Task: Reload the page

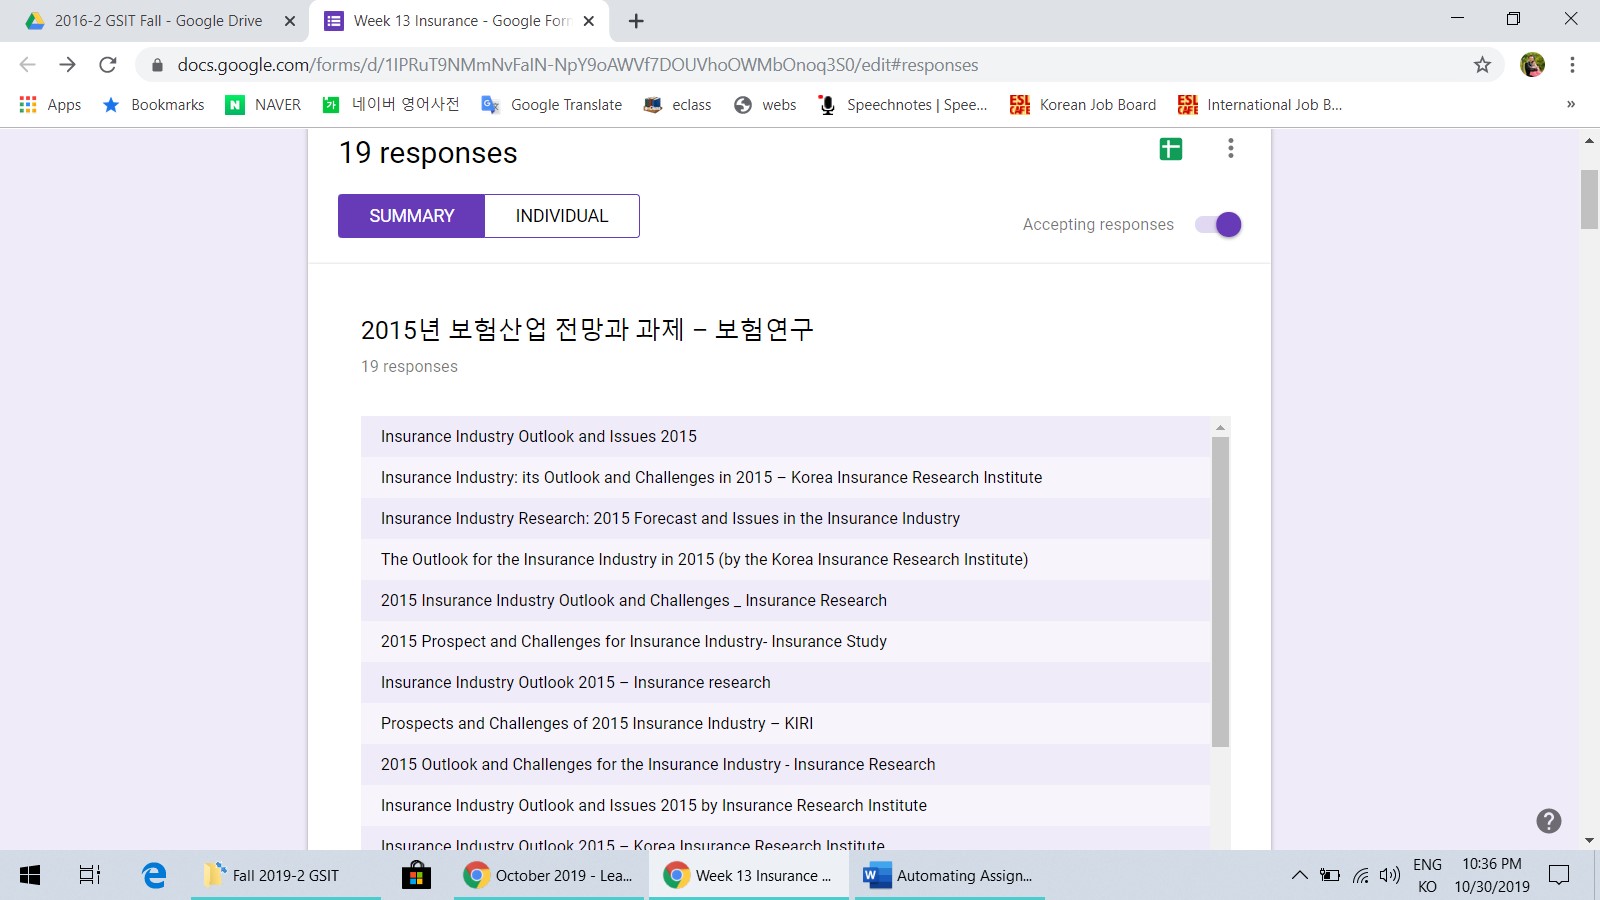Action: pos(108,65)
